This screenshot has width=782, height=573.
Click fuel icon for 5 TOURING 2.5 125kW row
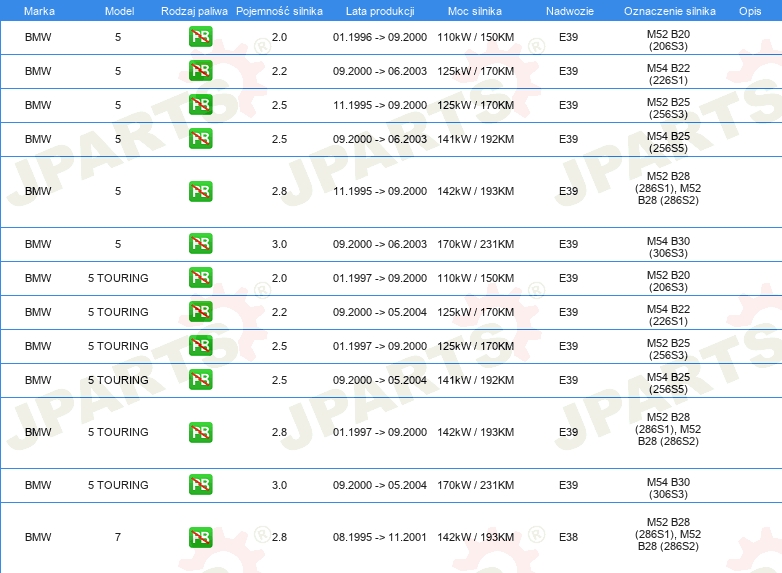(200, 346)
